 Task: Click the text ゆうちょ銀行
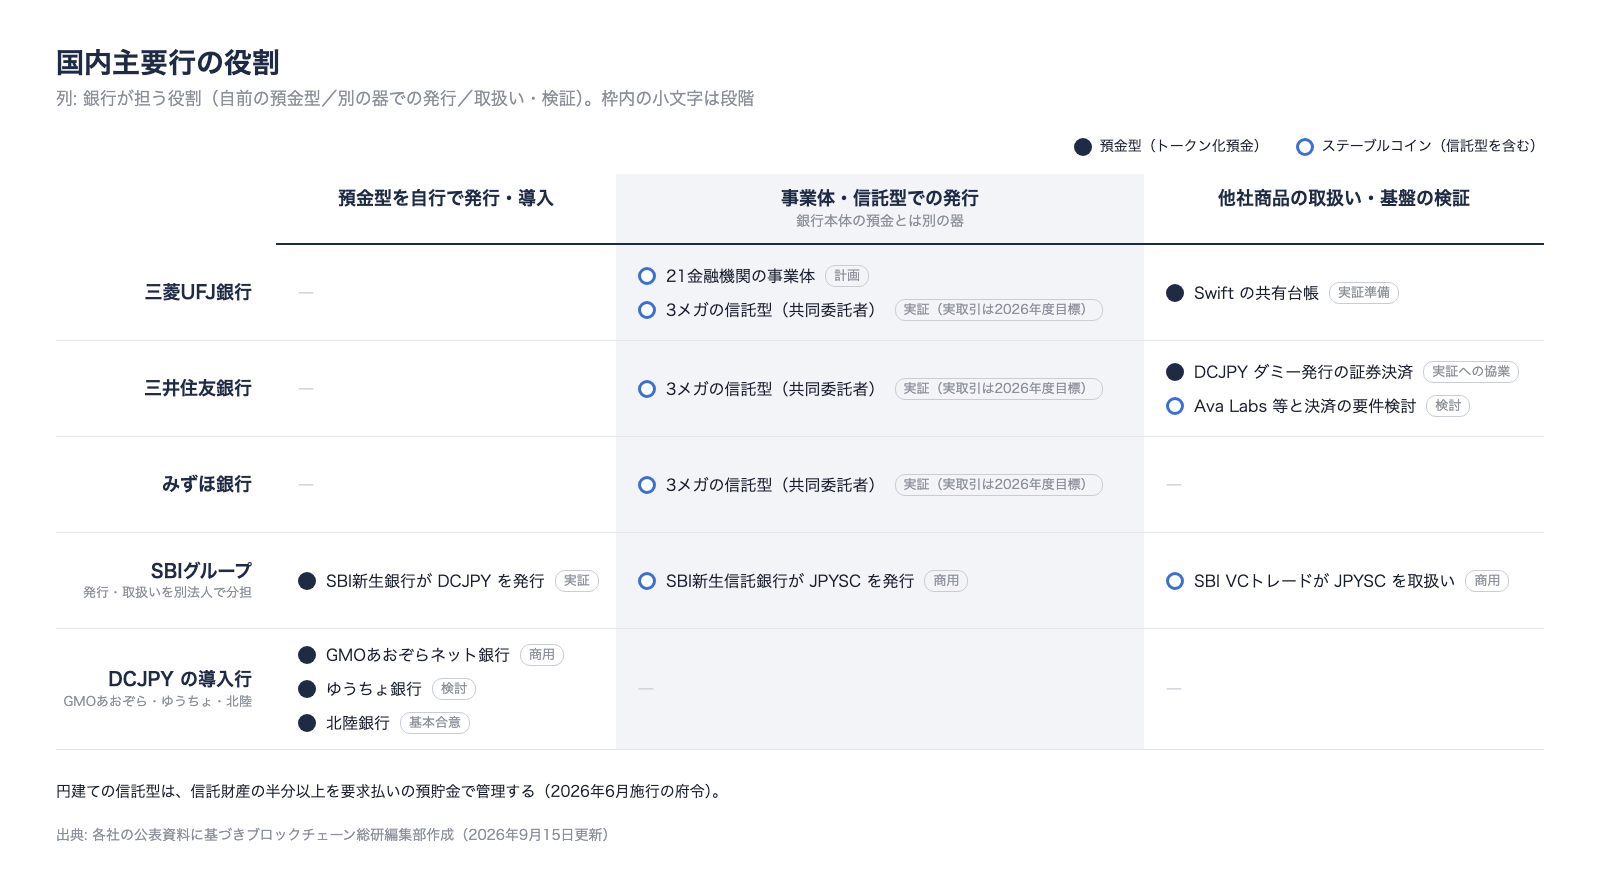374,689
